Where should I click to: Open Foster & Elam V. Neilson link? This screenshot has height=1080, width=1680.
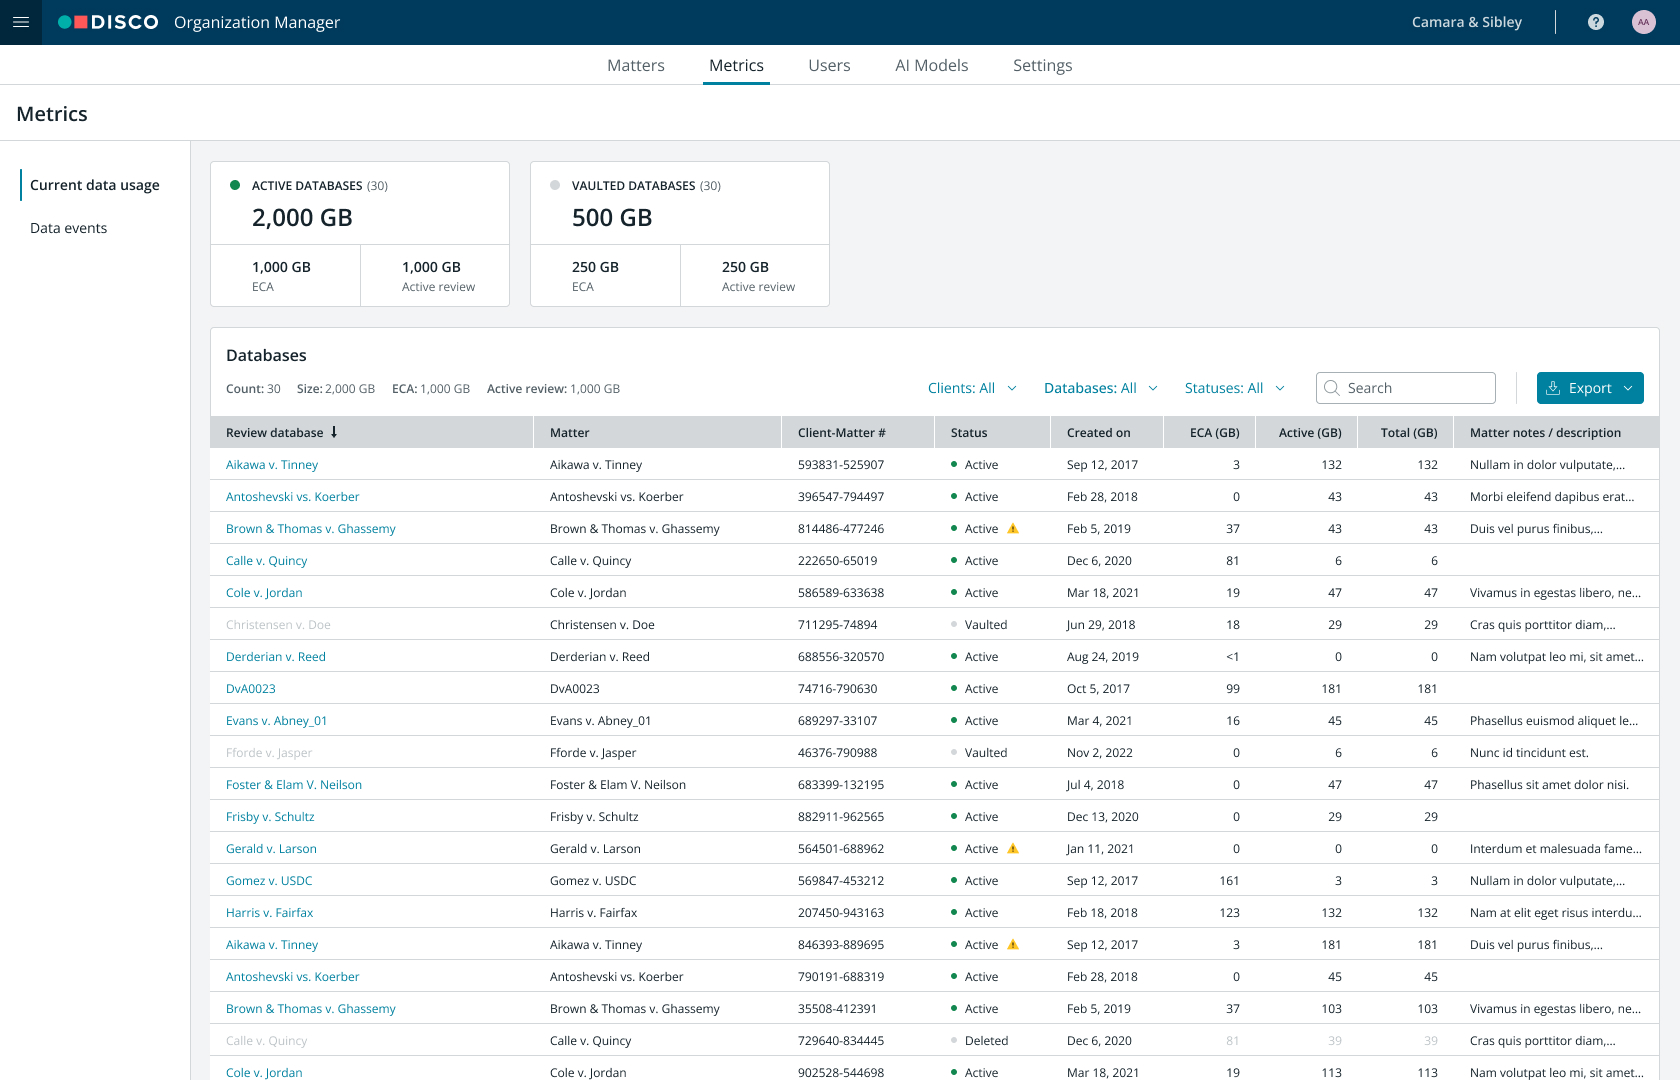[x=294, y=784]
